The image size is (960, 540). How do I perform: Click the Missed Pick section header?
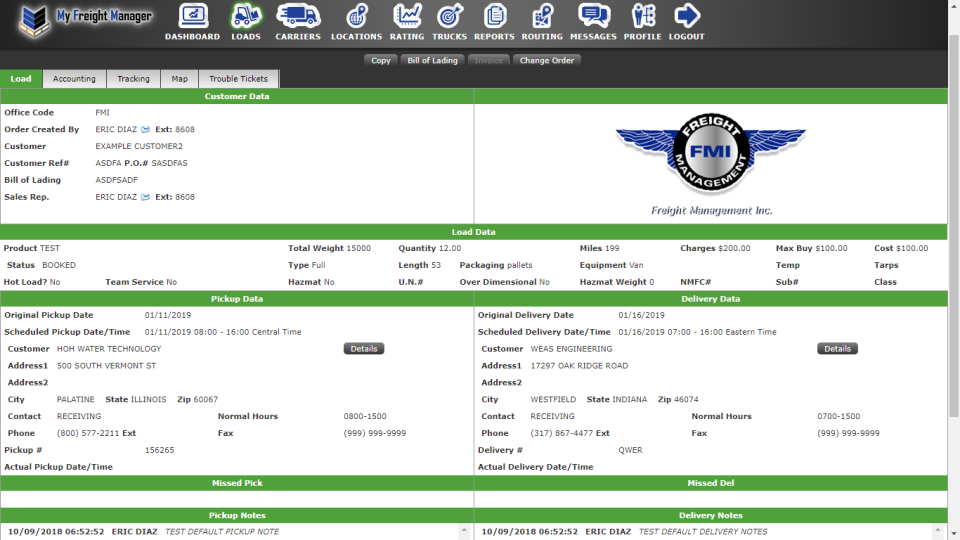[237, 483]
